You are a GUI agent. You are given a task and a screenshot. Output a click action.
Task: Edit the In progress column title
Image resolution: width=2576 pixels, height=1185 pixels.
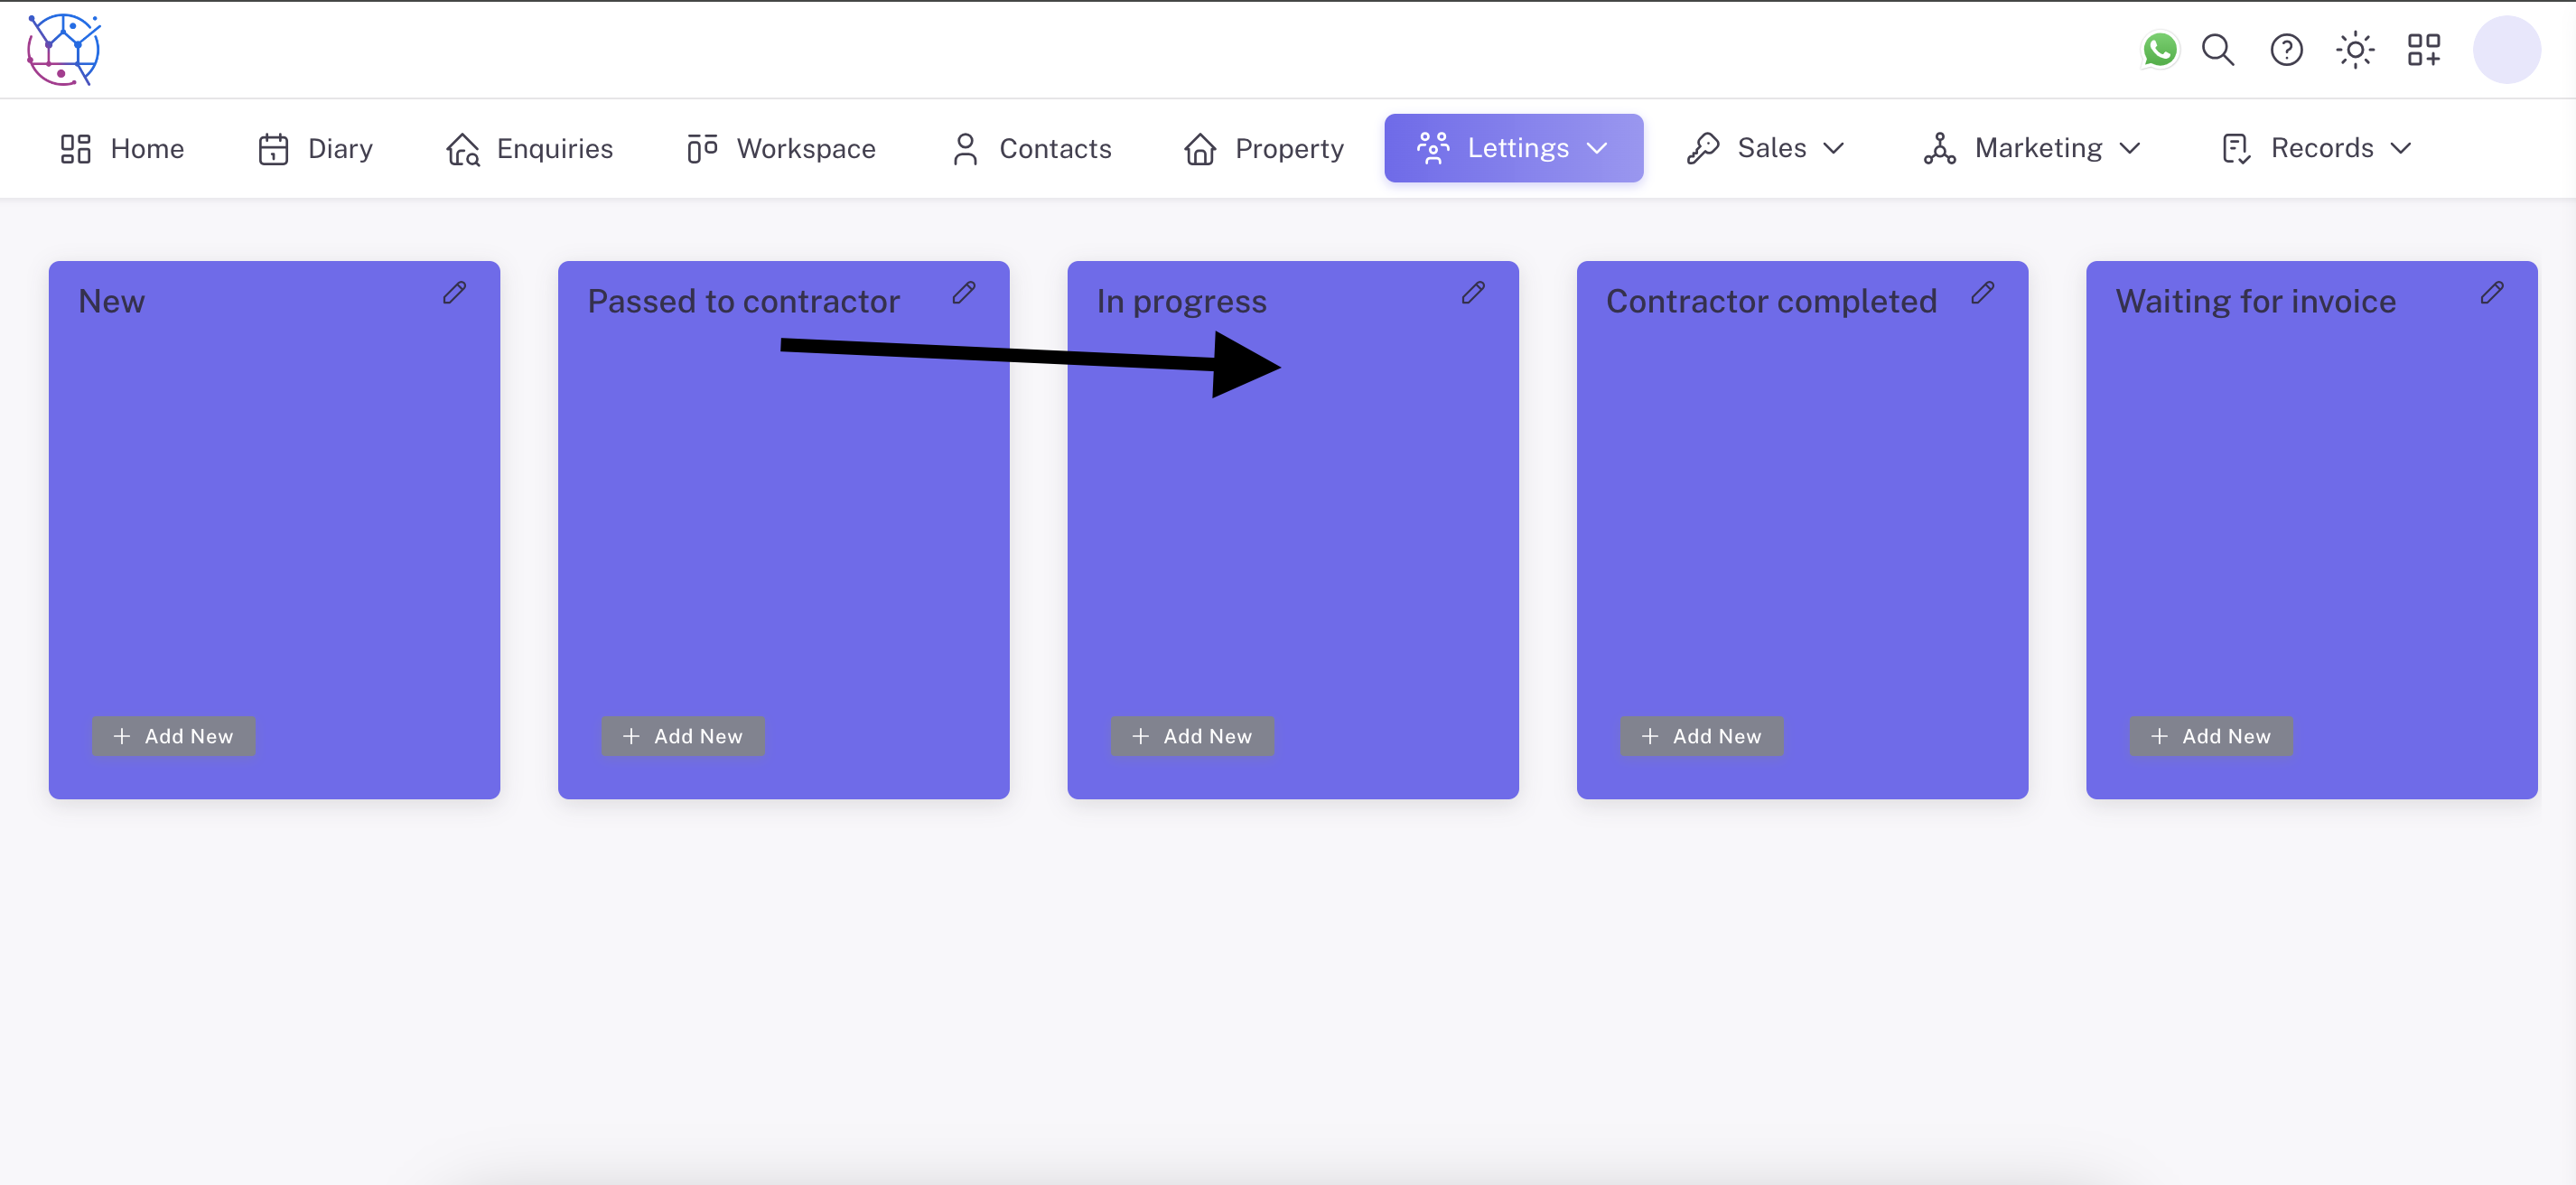1474,292
